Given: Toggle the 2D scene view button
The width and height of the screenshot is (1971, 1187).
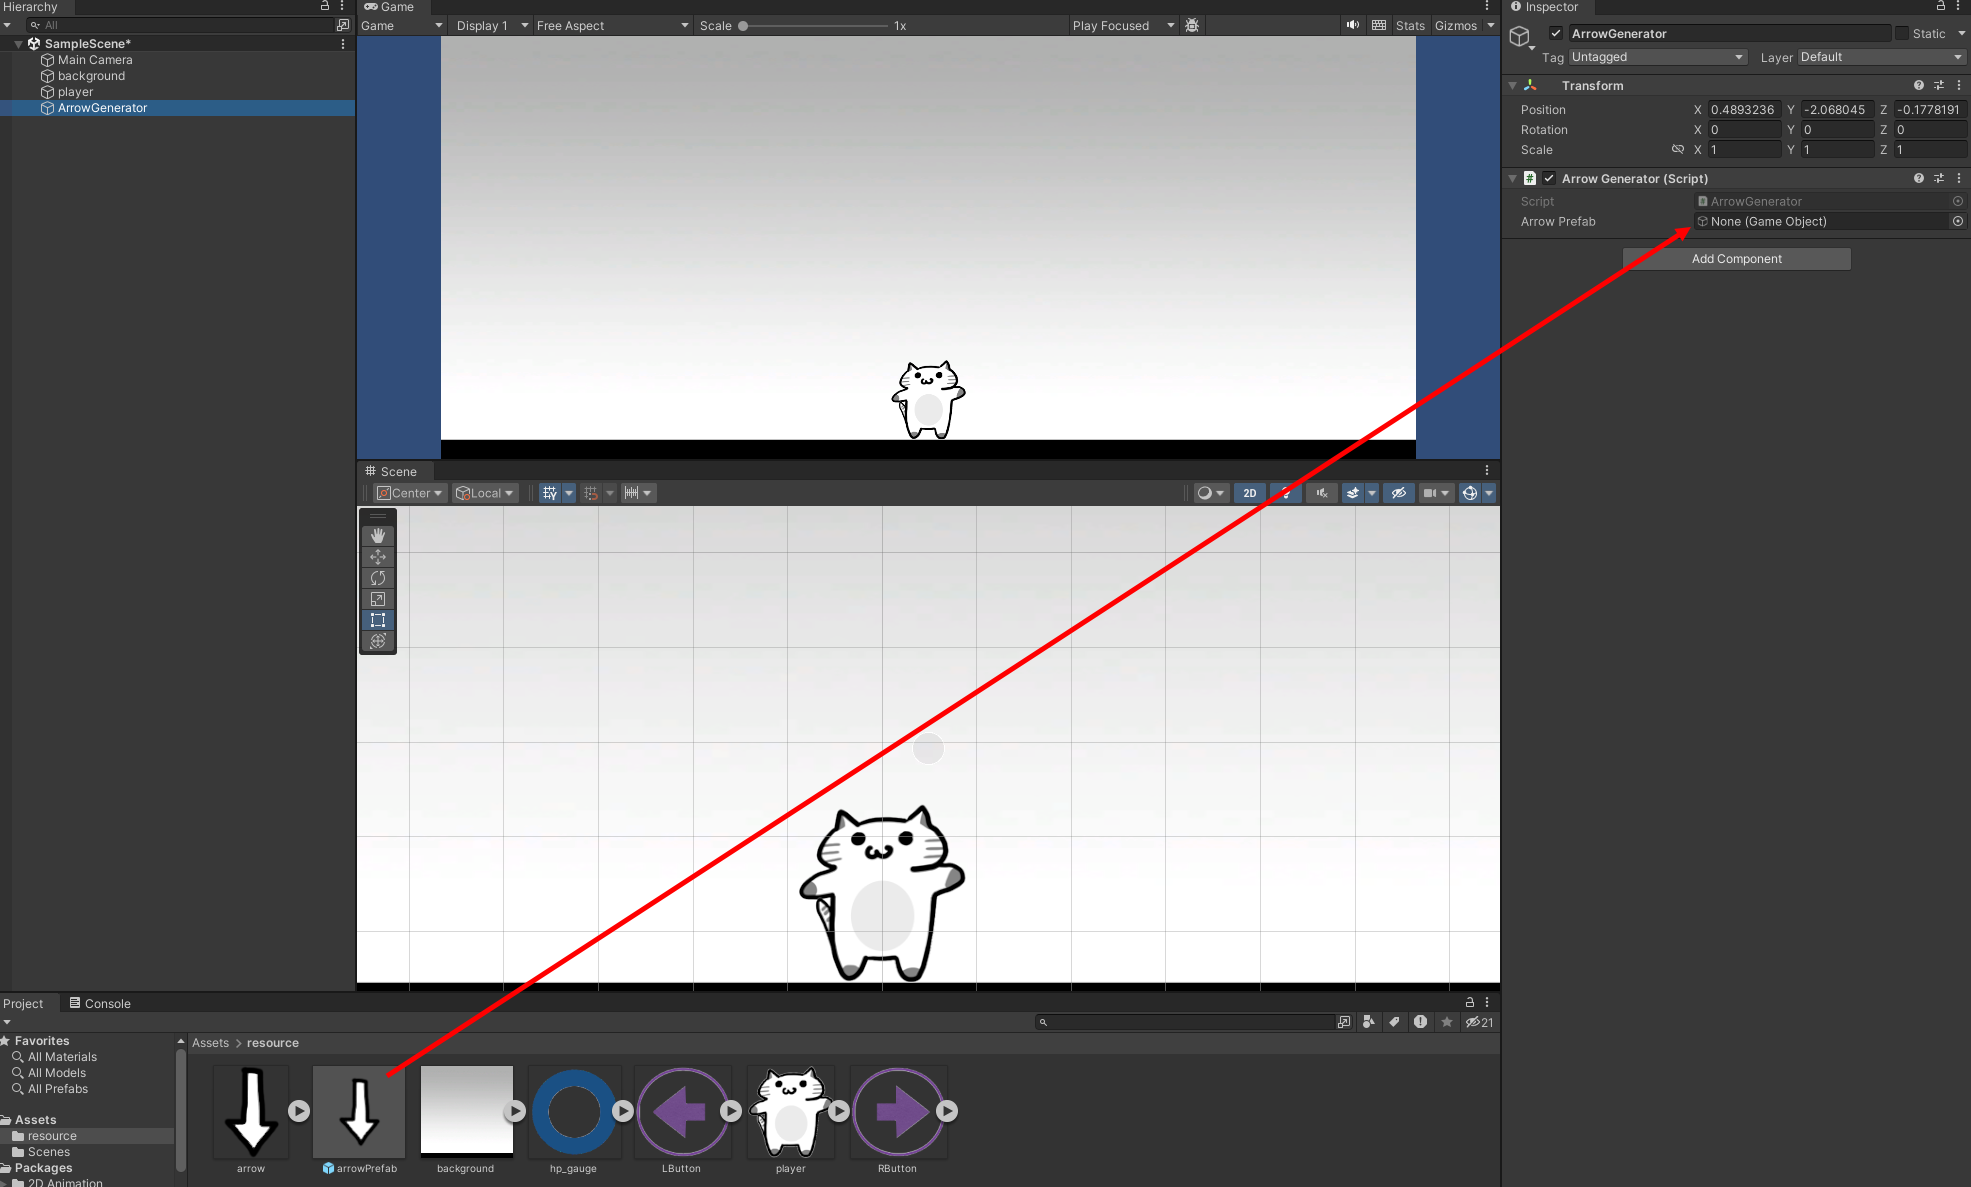Looking at the screenshot, I should (x=1249, y=493).
